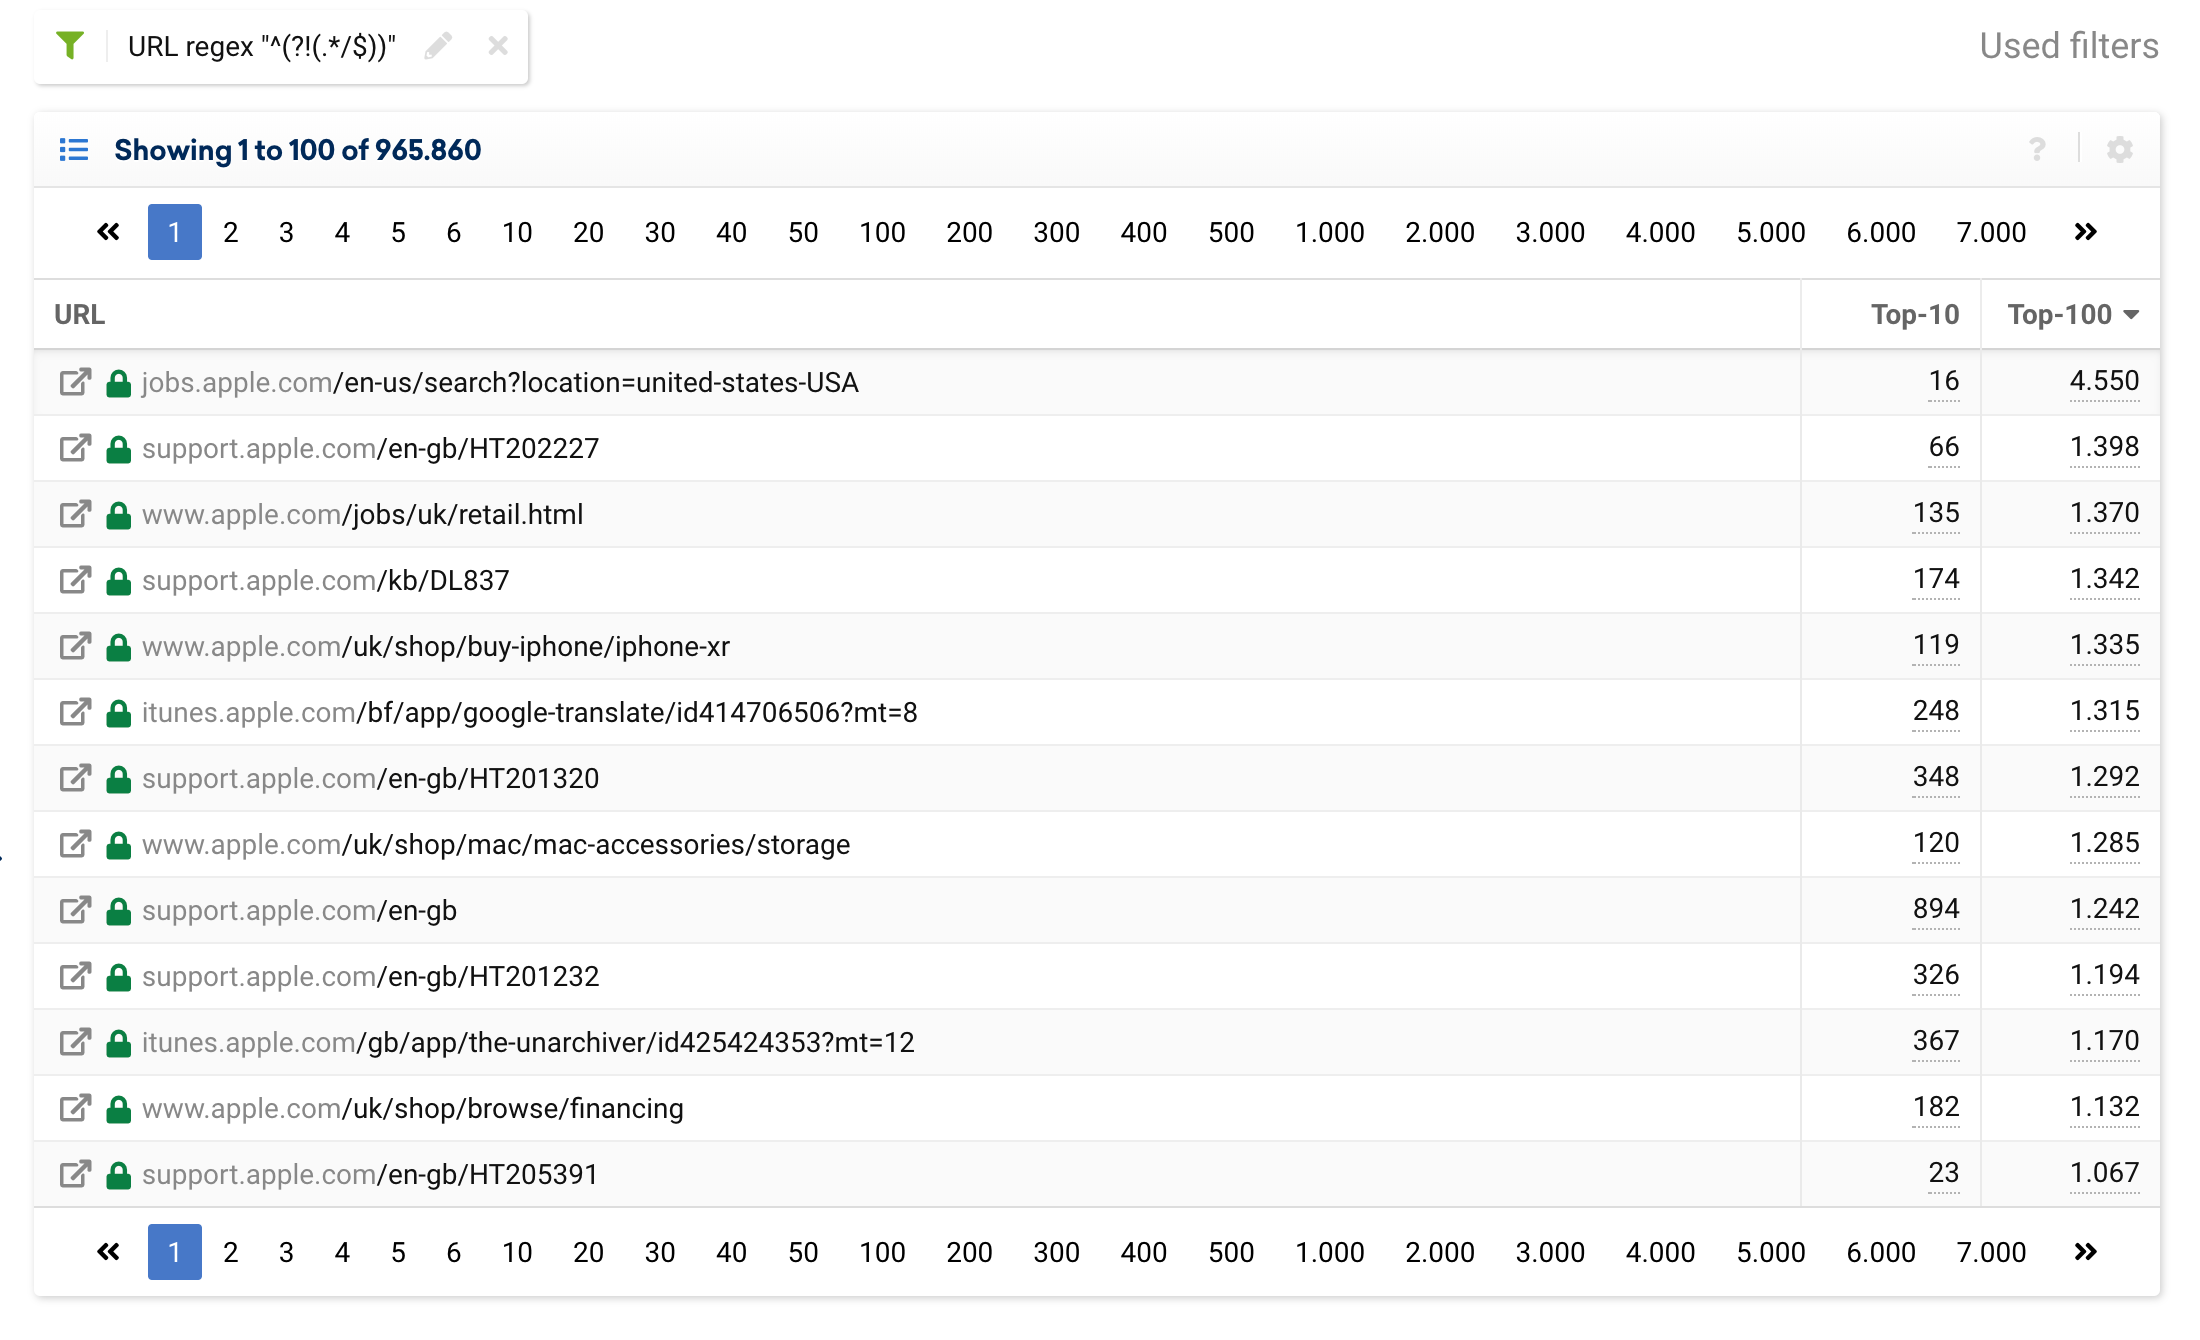Sort table by Top-10 column header
The width and height of the screenshot is (2200, 1340).
pos(1915,314)
